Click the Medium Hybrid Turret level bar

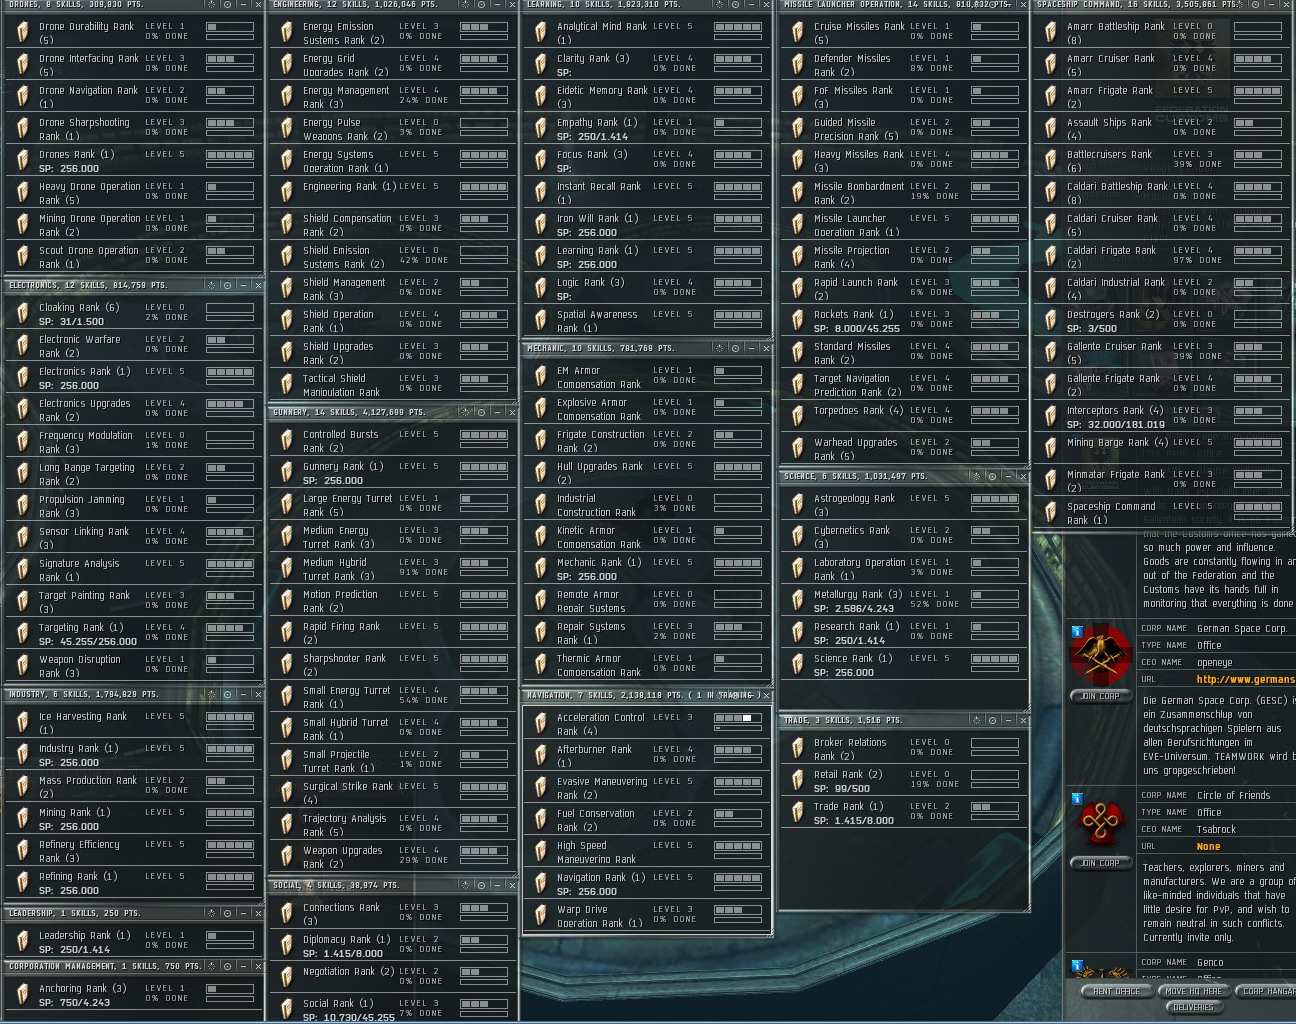coord(484,563)
